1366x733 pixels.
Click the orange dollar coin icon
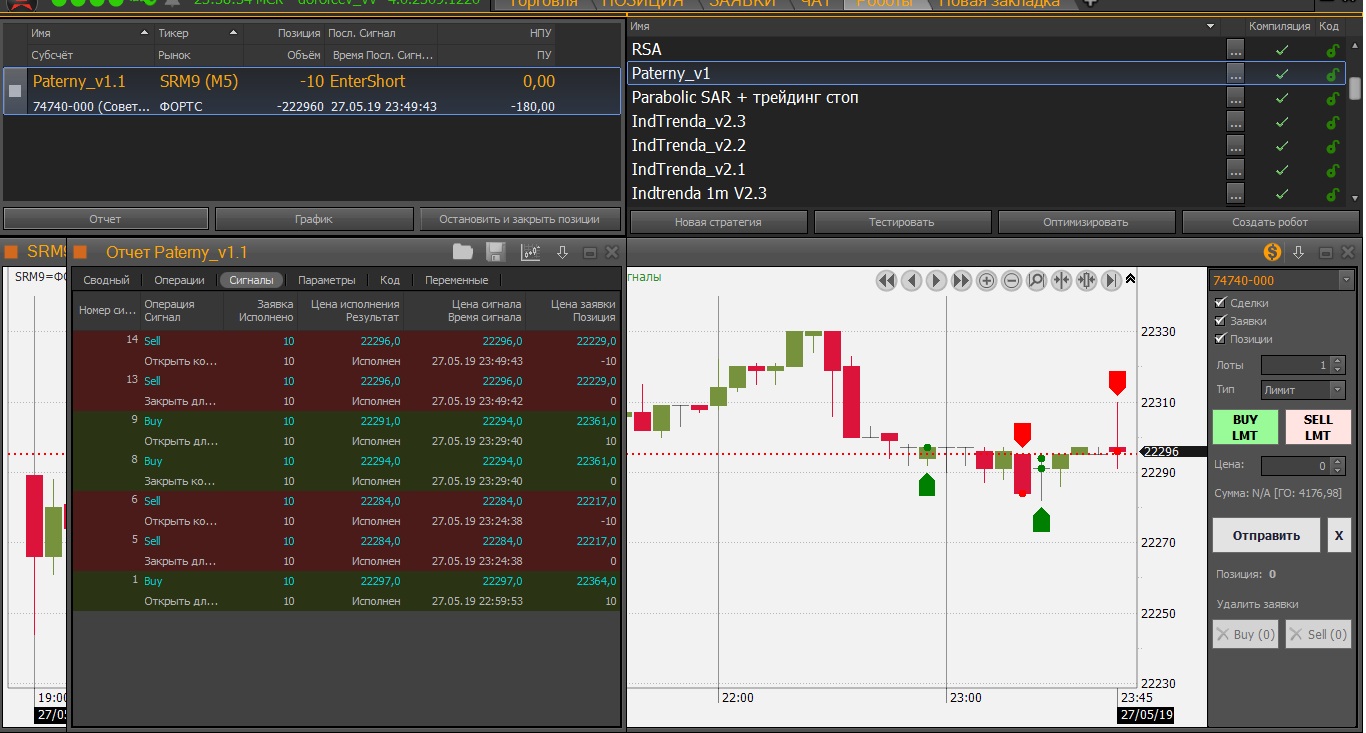coord(1272,252)
